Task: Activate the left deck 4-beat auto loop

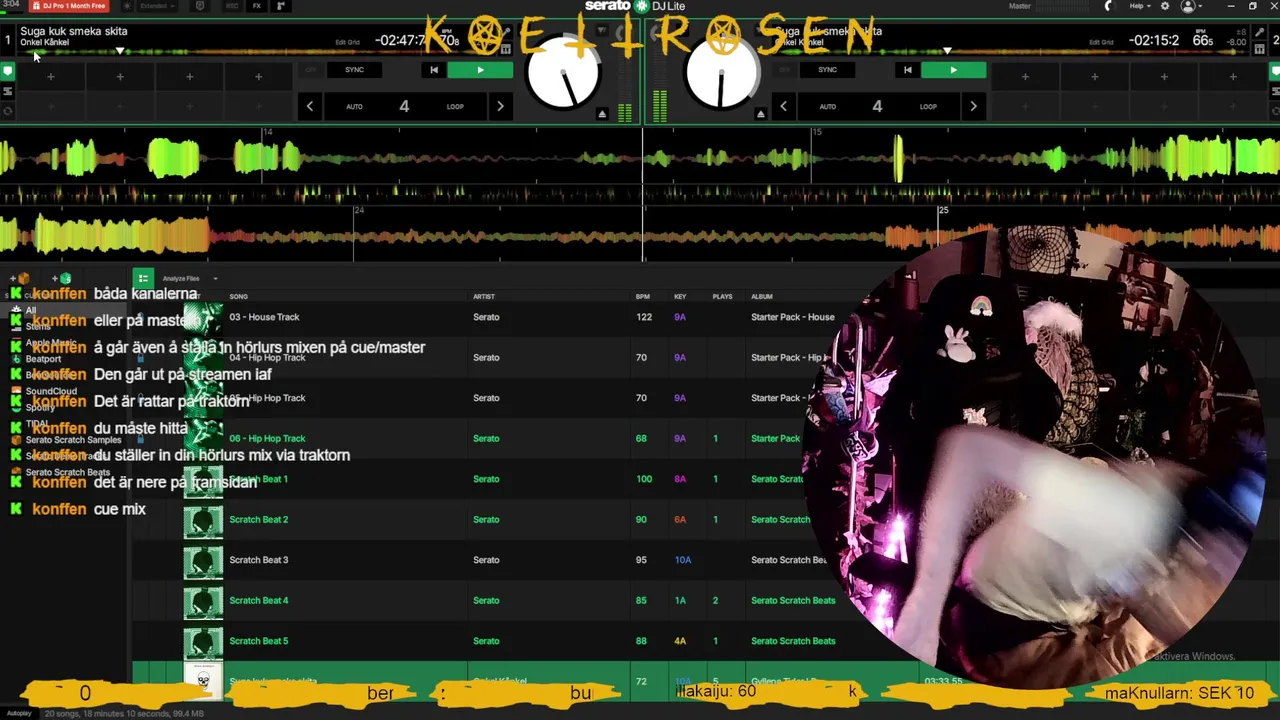Action: (x=404, y=106)
